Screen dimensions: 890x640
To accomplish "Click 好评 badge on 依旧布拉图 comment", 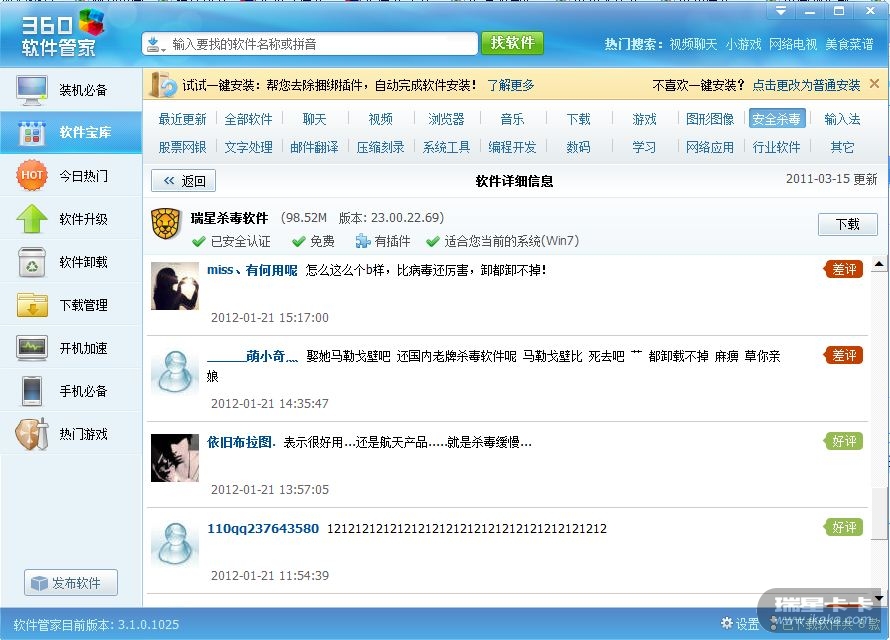I will [843, 441].
